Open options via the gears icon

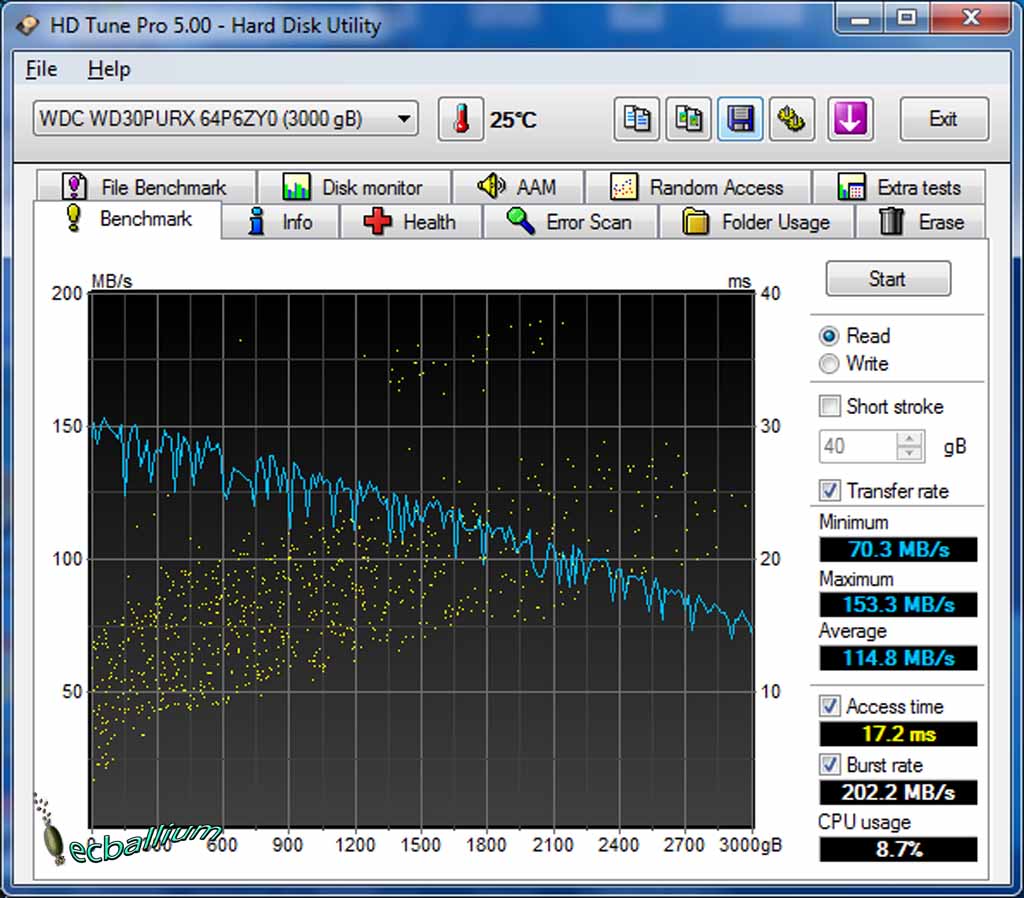792,119
